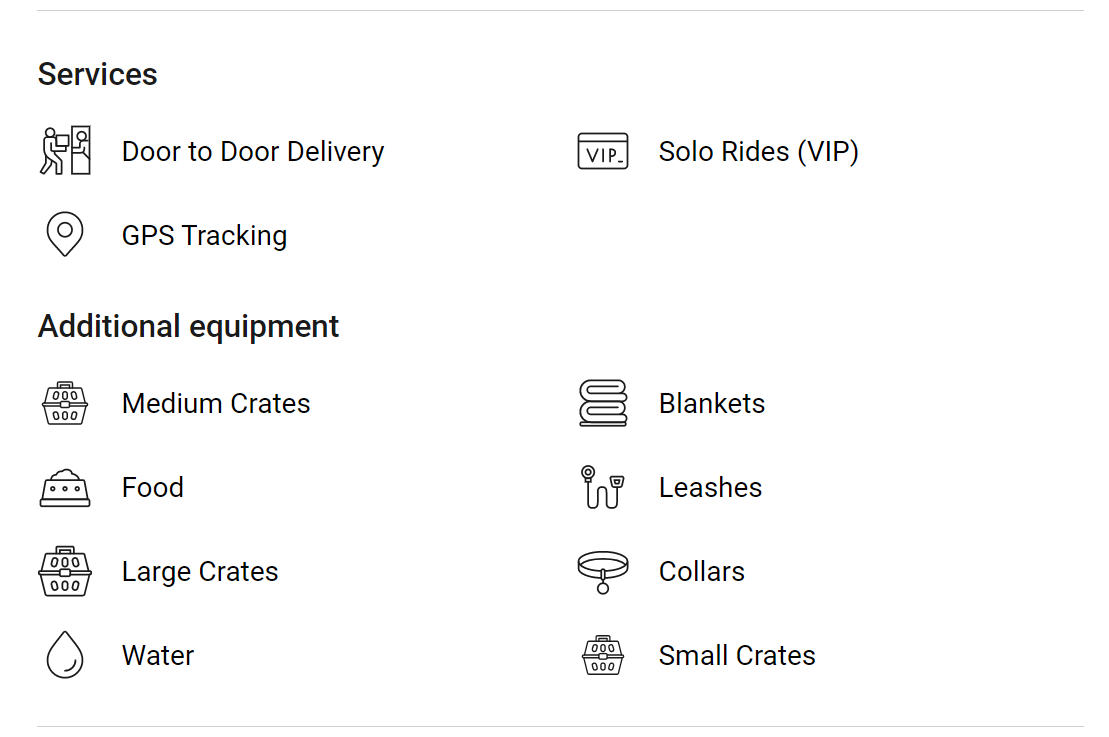The width and height of the screenshot is (1109, 737).
Task: Click the VIP card icon
Action: tap(603, 151)
